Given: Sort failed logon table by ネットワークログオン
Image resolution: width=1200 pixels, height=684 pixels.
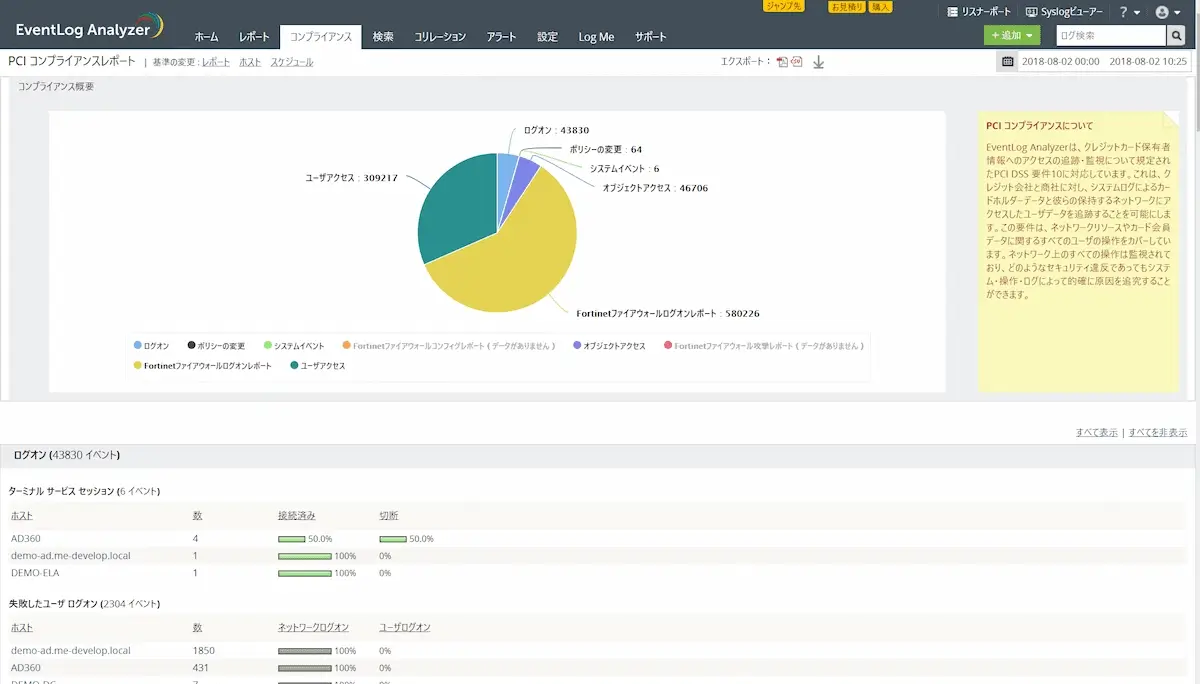Looking at the screenshot, I should [314, 627].
